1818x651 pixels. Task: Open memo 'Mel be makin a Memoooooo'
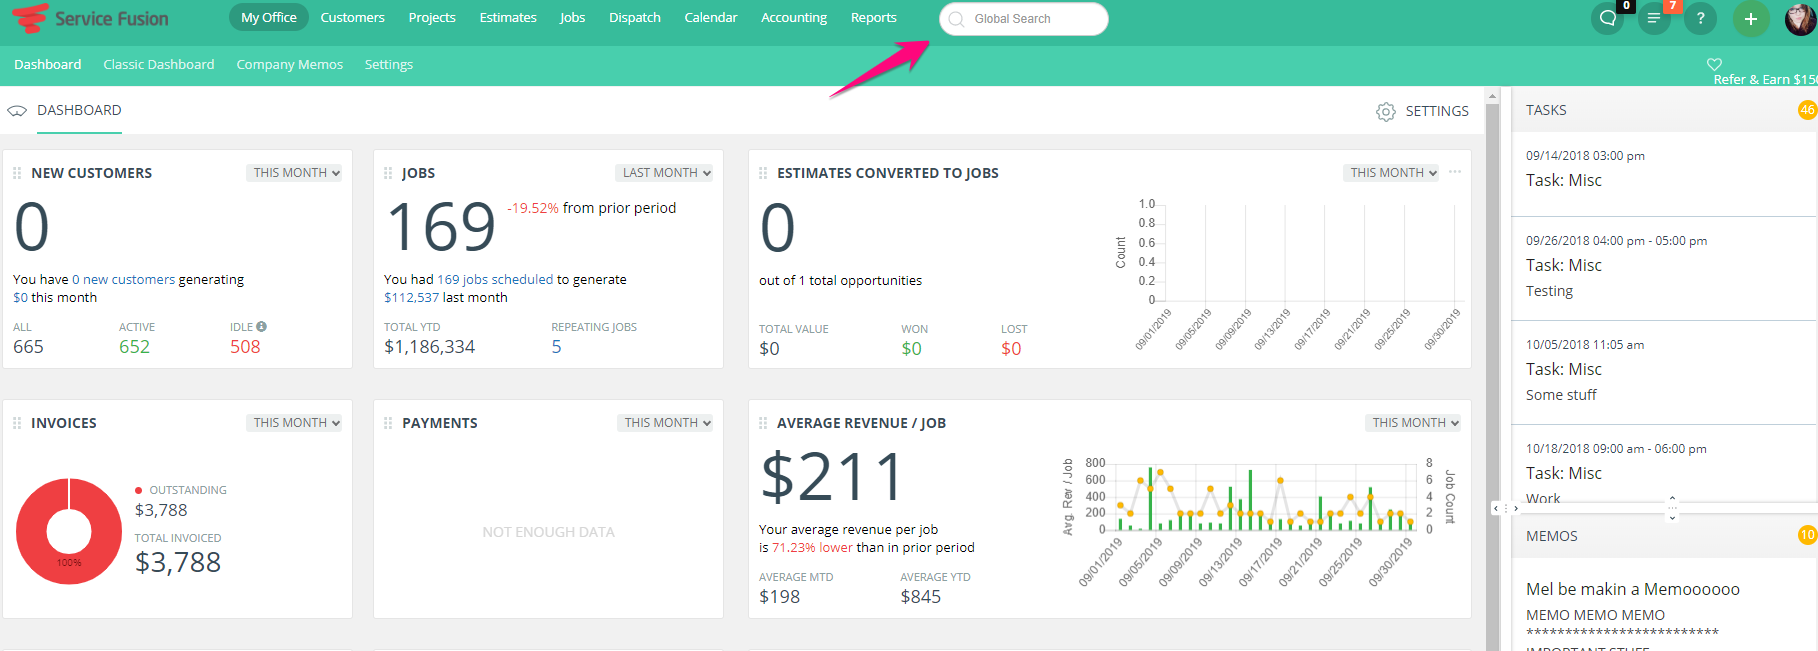pos(1633,590)
